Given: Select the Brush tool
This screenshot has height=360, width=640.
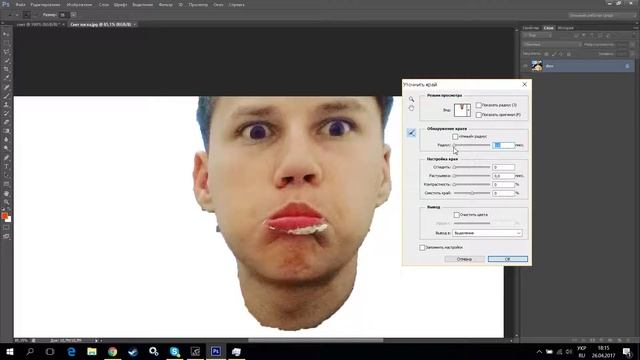Looking at the screenshot, I should tap(6, 96).
